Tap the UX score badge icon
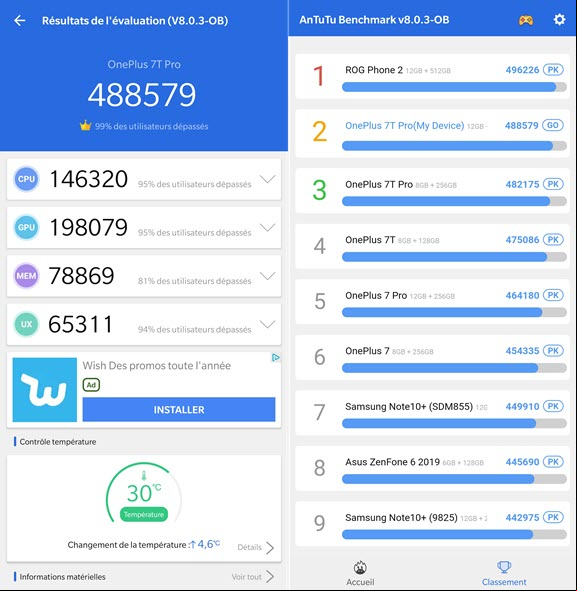 point(26,324)
